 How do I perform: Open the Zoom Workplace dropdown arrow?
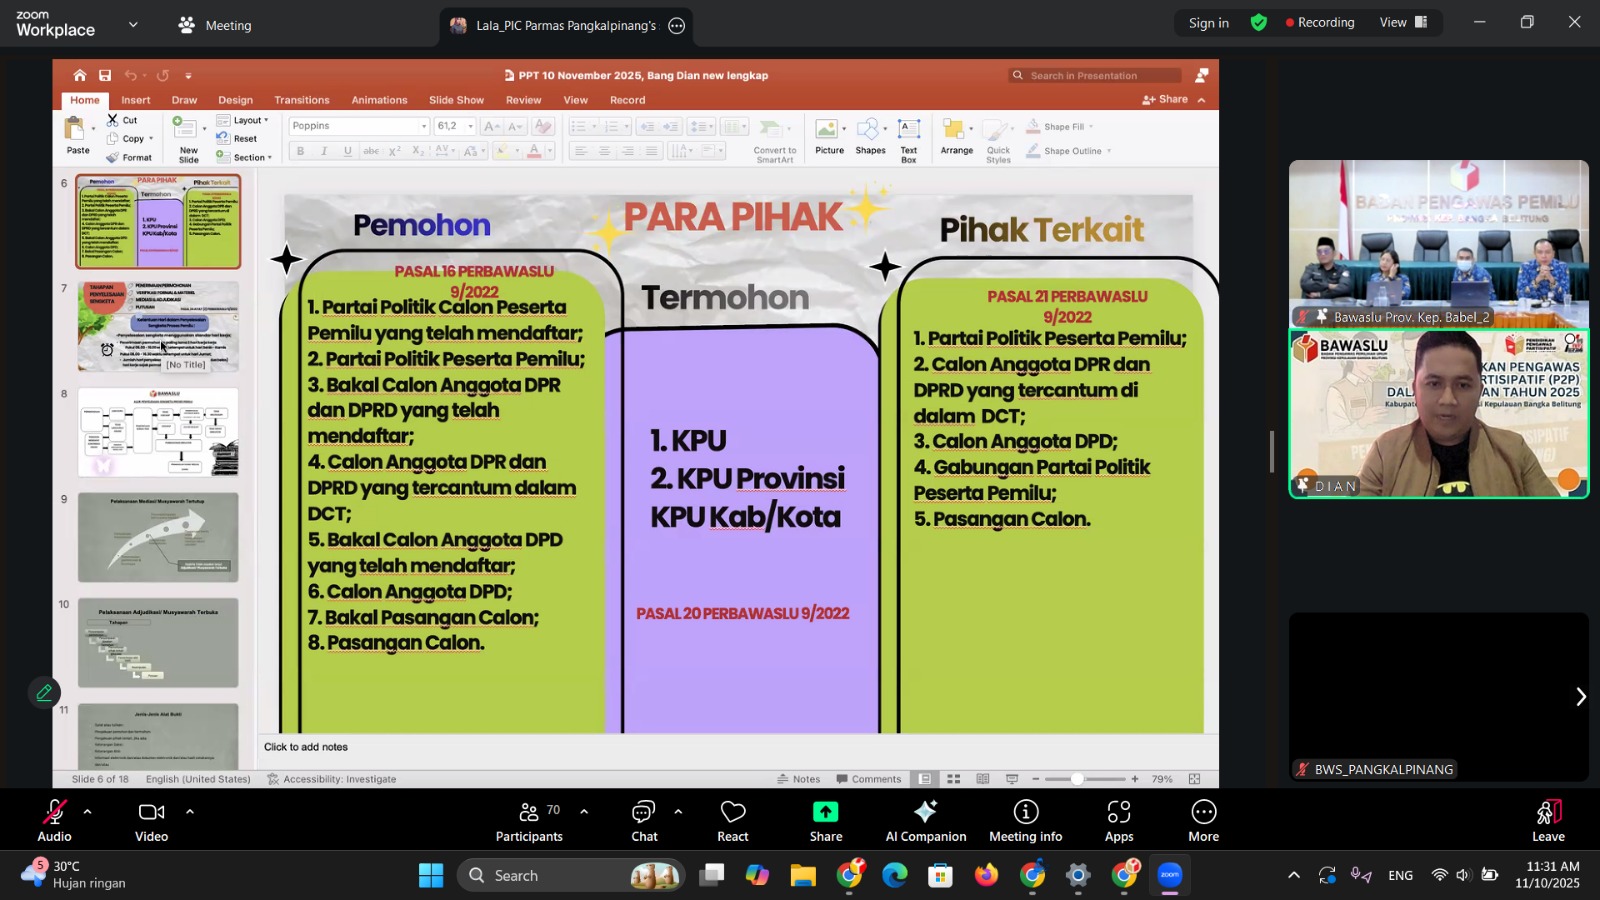point(133,25)
